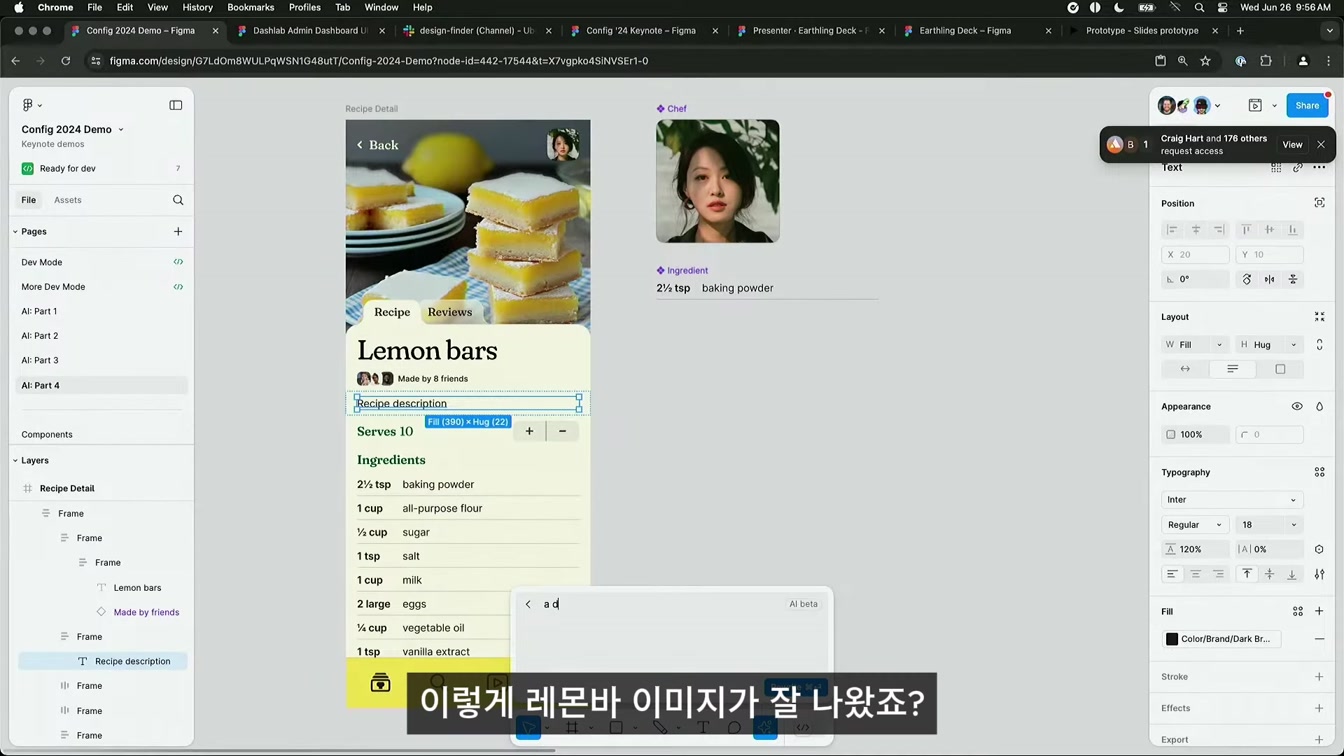Align text layer to left edge

pos(1173,230)
